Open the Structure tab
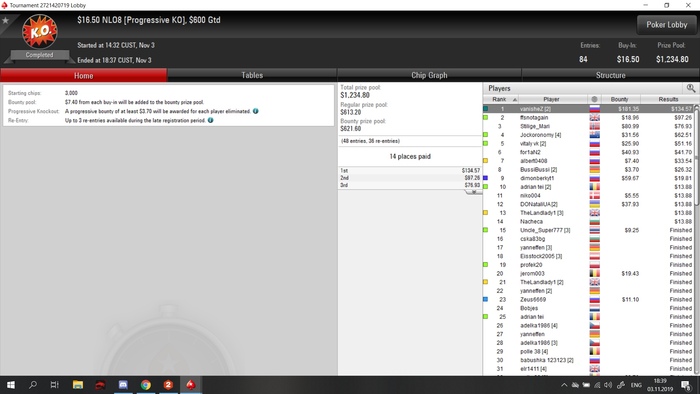The height and width of the screenshot is (394, 700). coord(610,75)
